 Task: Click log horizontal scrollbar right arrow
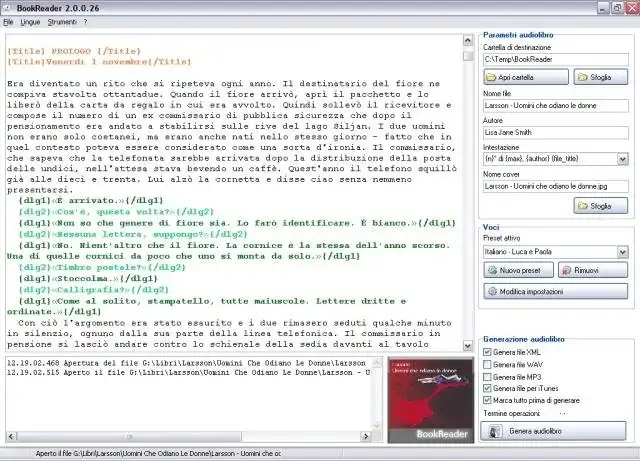pyautogui.click(x=366, y=436)
